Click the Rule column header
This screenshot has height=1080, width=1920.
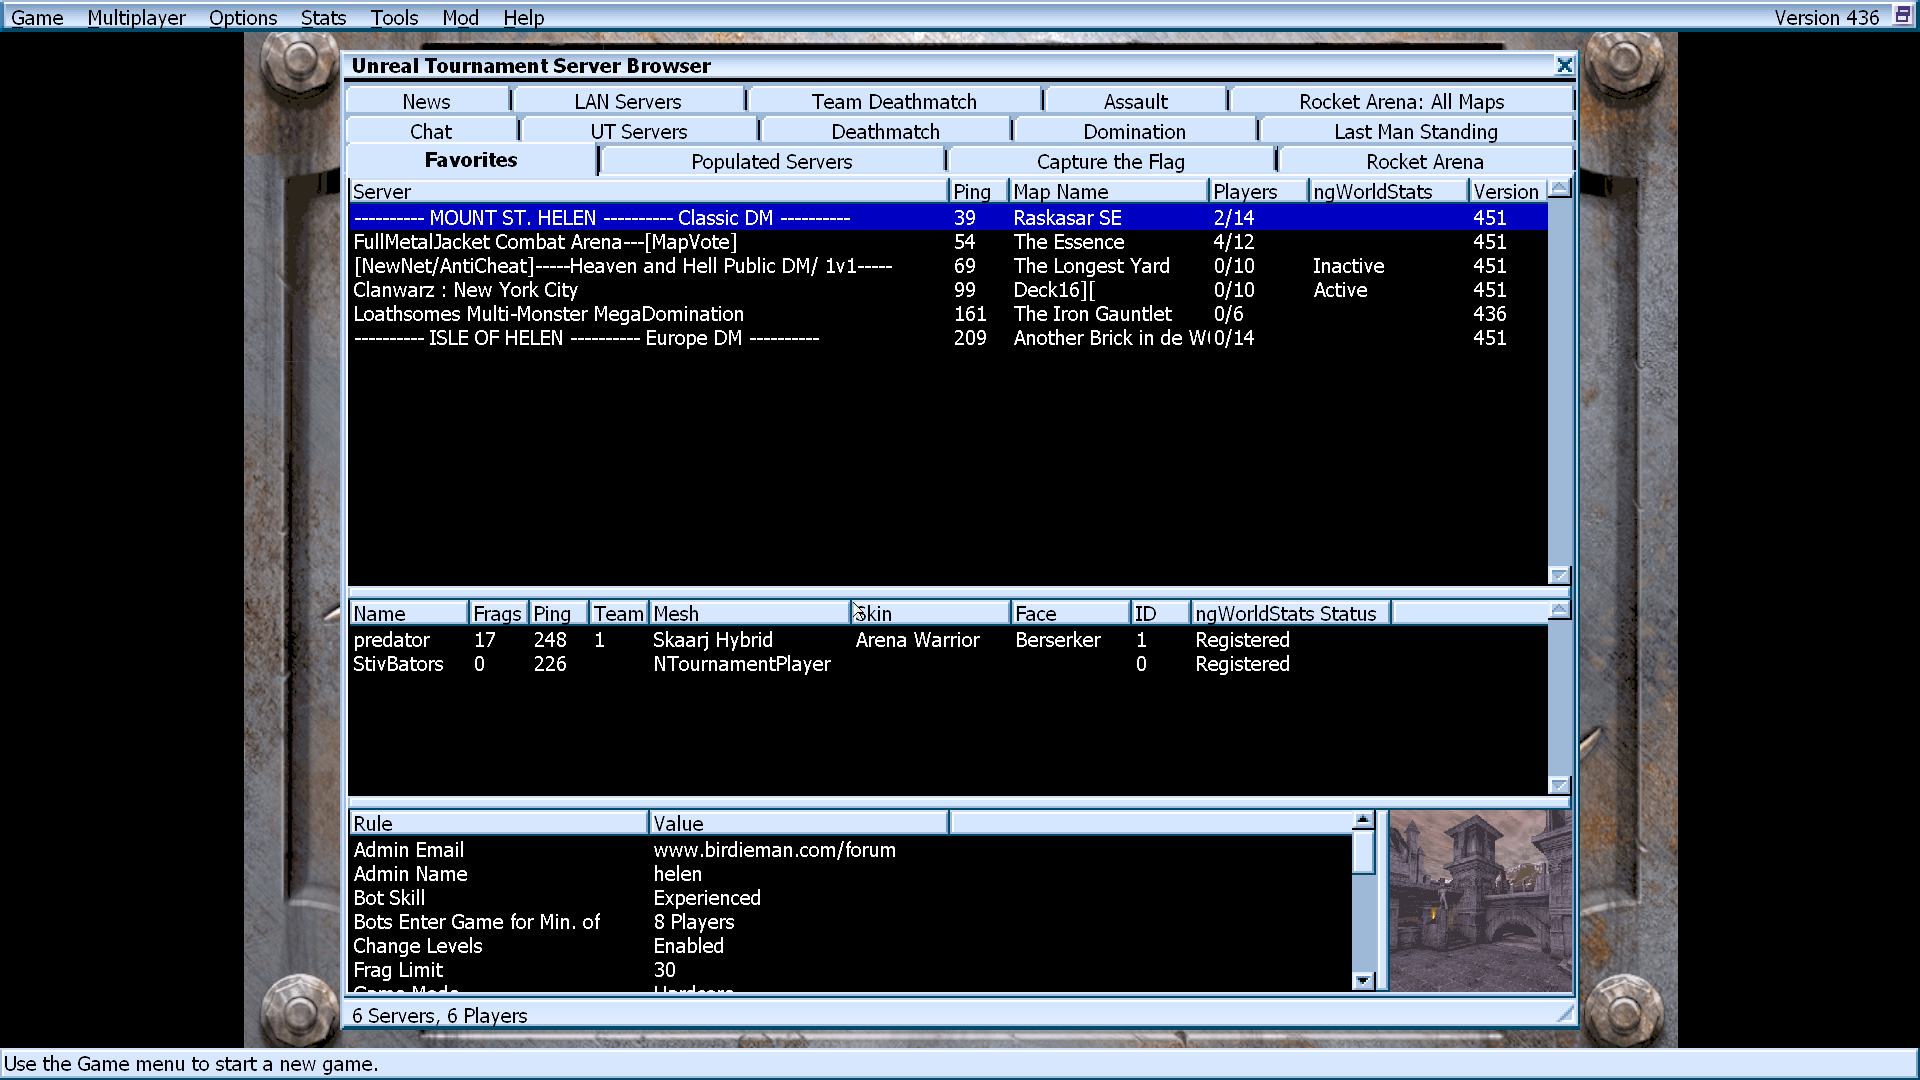(x=498, y=823)
